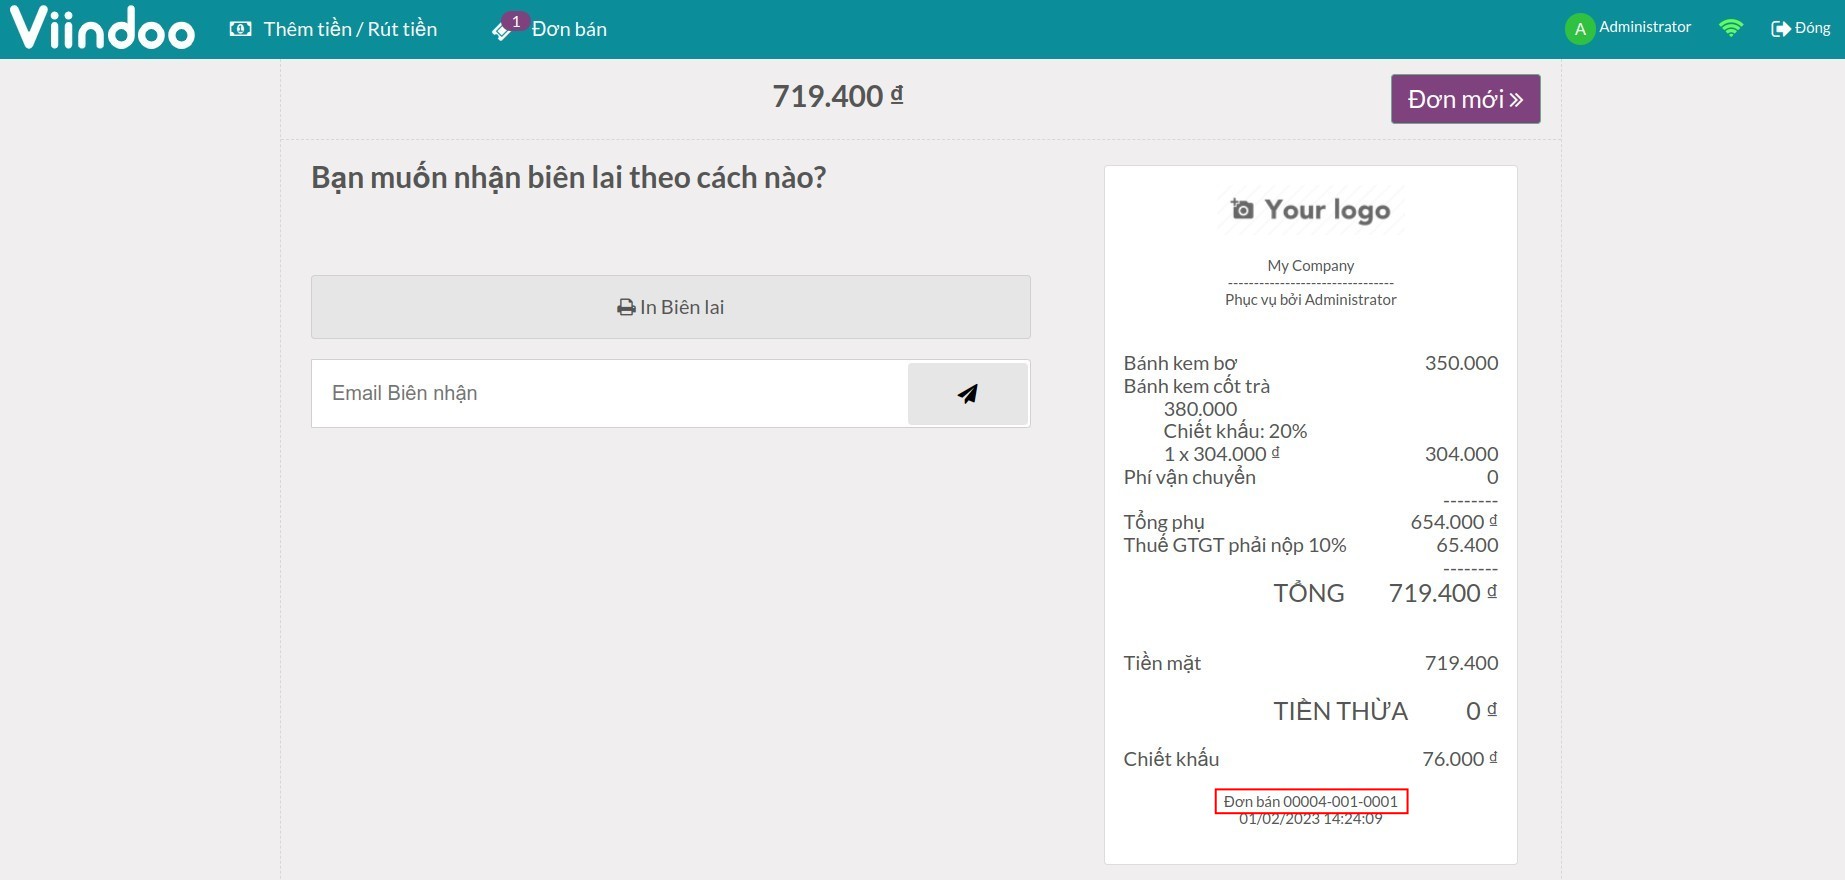Click the Viindoo logo
Viewport: 1845px width, 880px height.
point(102,28)
